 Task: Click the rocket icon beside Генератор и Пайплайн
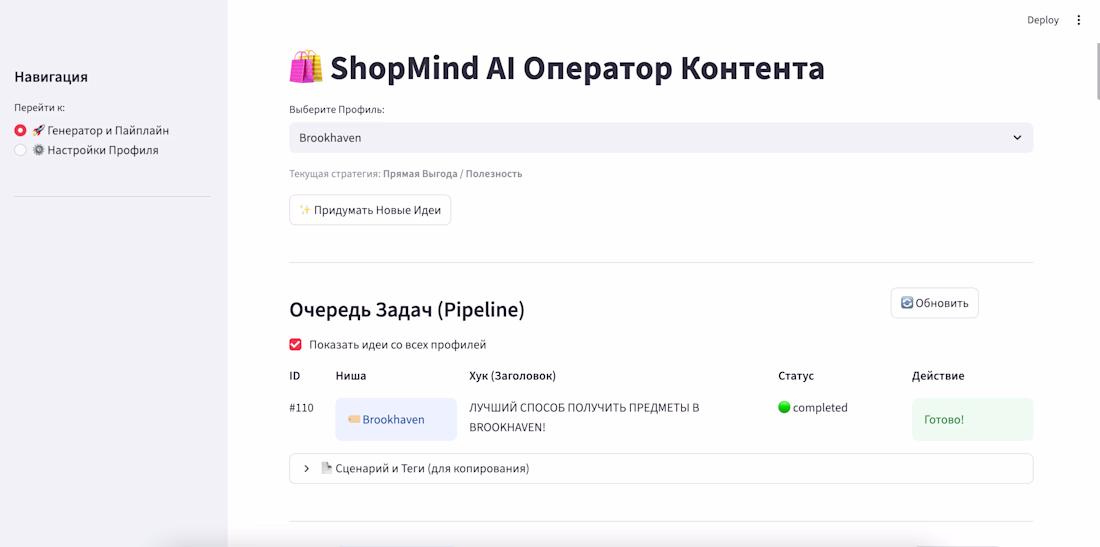point(39,130)
